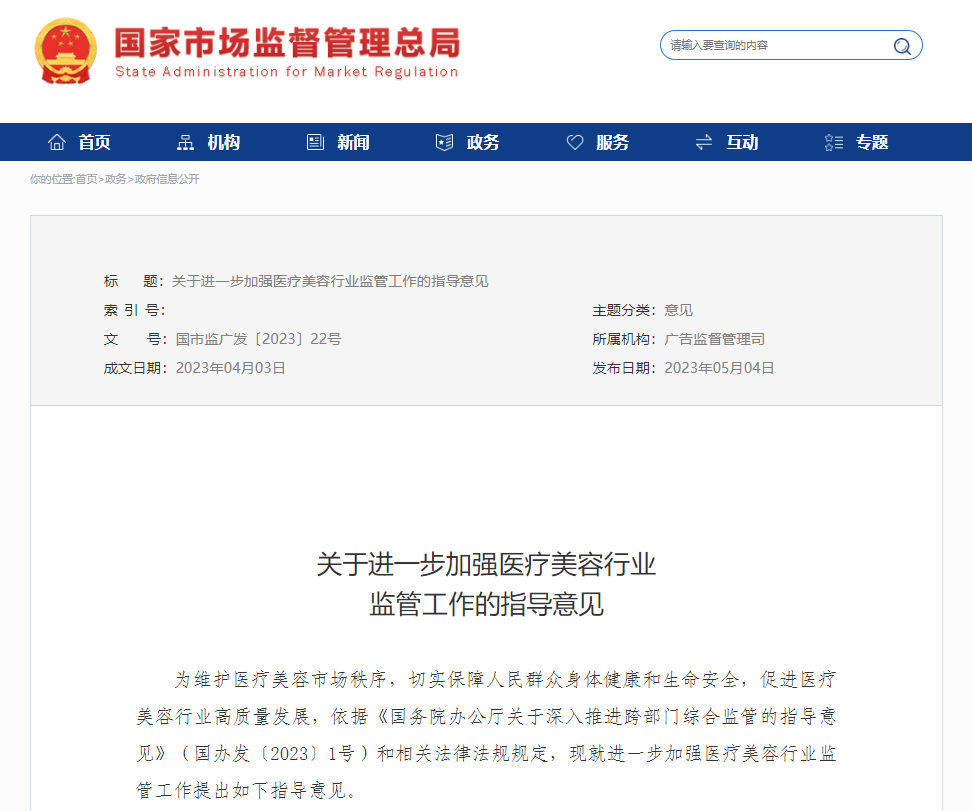The height and width of the screenshot is (811, 972).
Task: Click the newspaper icon beside 新闻
Action: point(316,142)
